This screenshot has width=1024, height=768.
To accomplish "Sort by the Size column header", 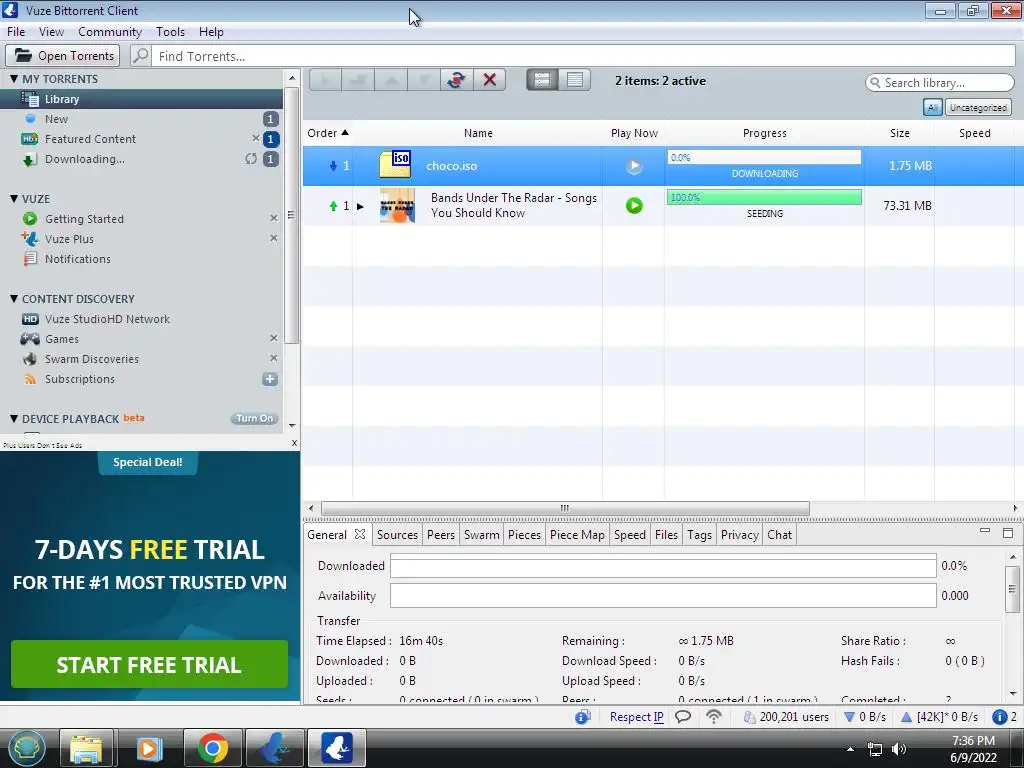I will pos(899,133).
